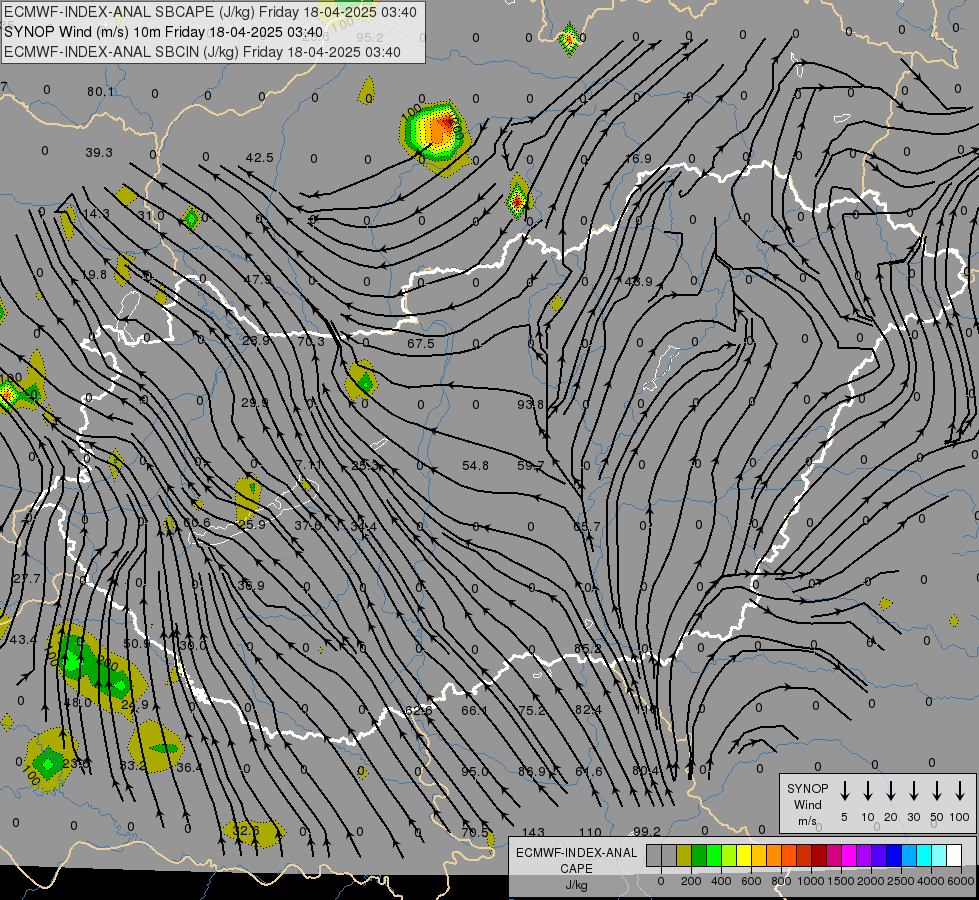
Task: Click the map value '143'
Action: (533, 832)
